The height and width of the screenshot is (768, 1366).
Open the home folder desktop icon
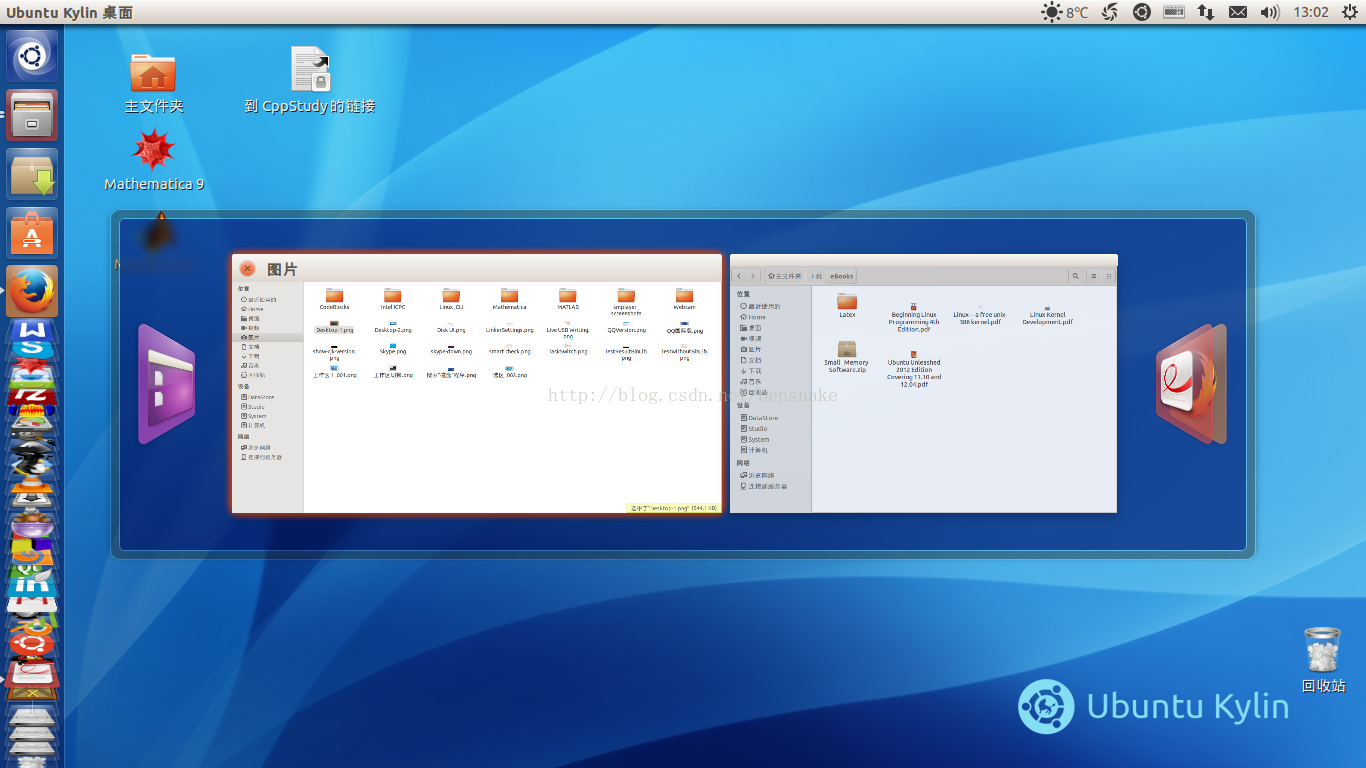153,73
